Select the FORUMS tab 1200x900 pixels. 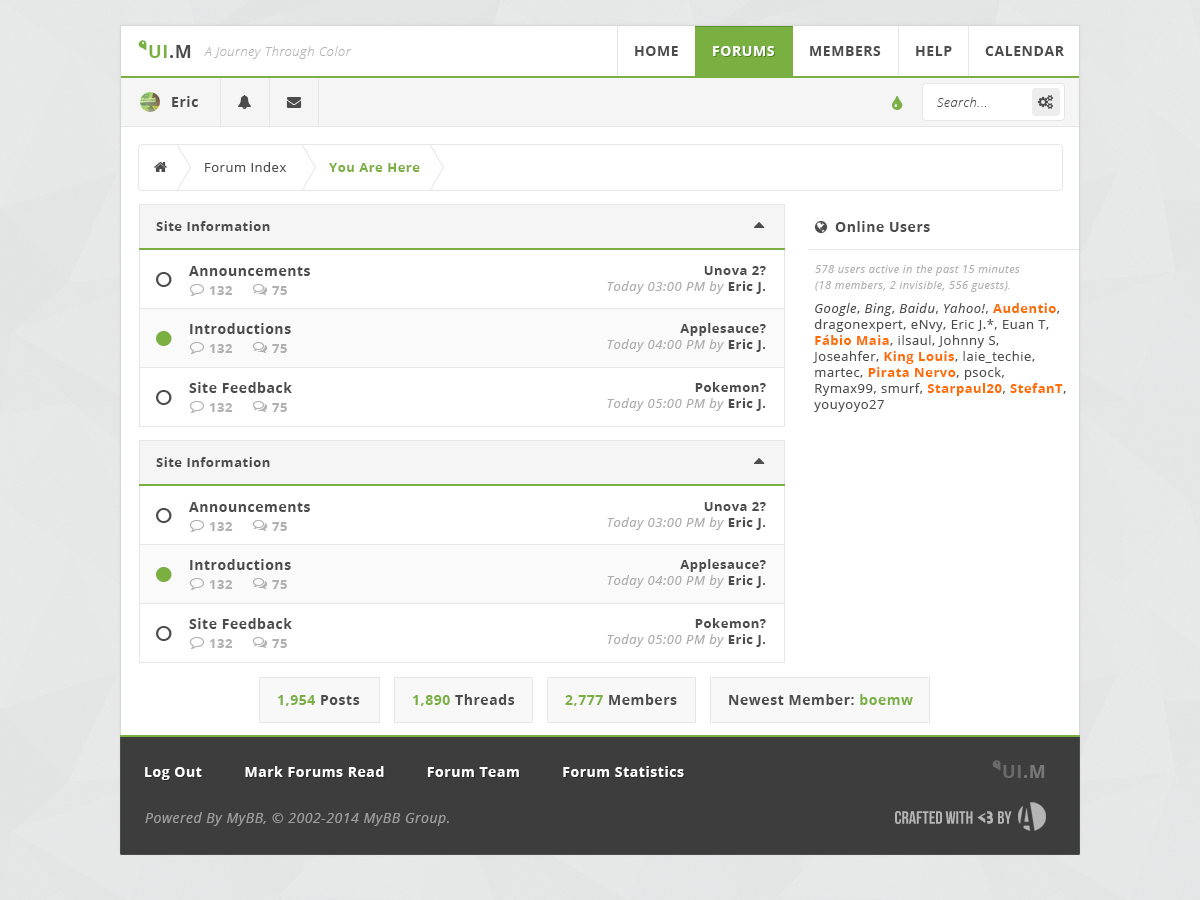(x=744, y=51)
